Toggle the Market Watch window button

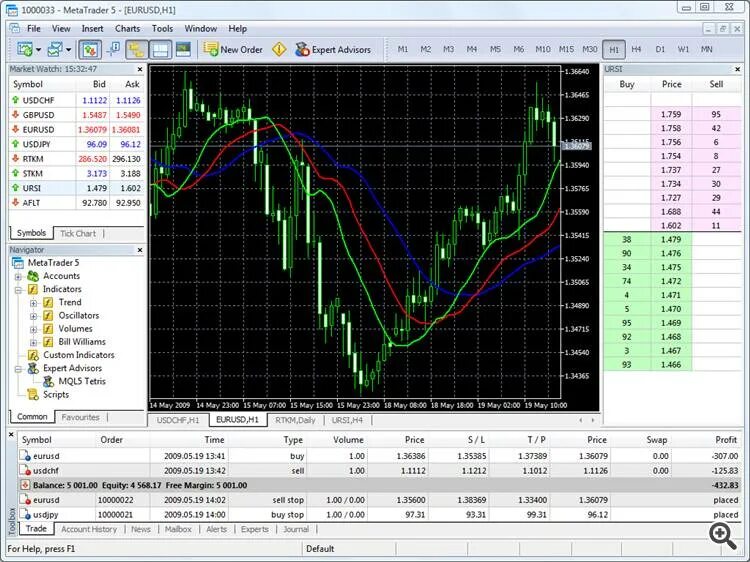point(90,49)
